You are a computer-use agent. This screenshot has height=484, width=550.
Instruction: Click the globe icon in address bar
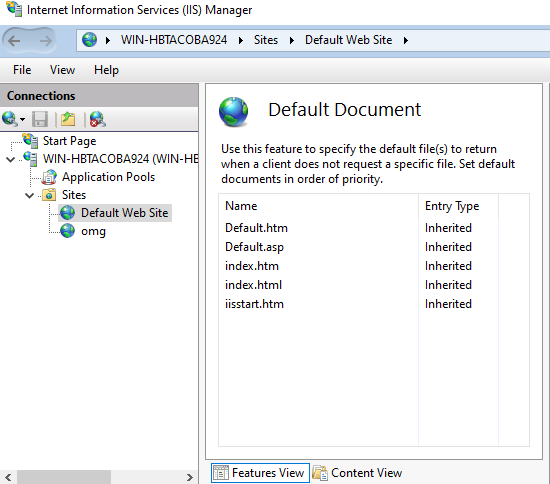point(89,40)
